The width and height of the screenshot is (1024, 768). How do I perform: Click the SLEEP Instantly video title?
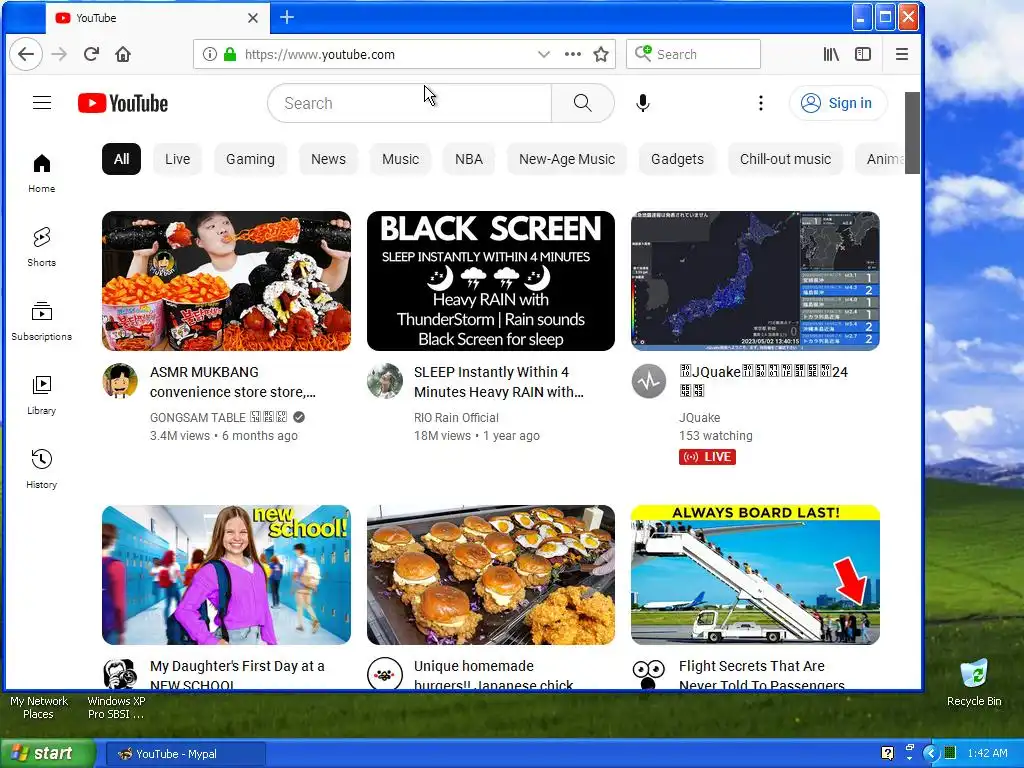498,382
